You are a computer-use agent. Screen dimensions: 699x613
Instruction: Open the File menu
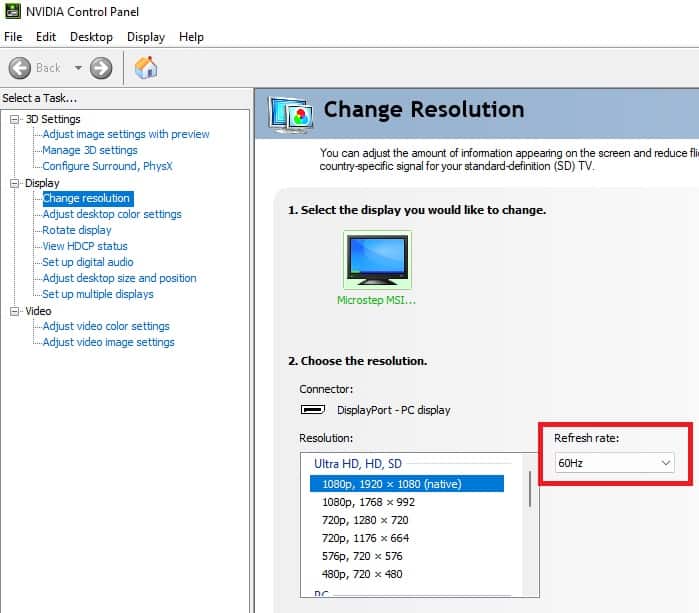click(13, 37)
